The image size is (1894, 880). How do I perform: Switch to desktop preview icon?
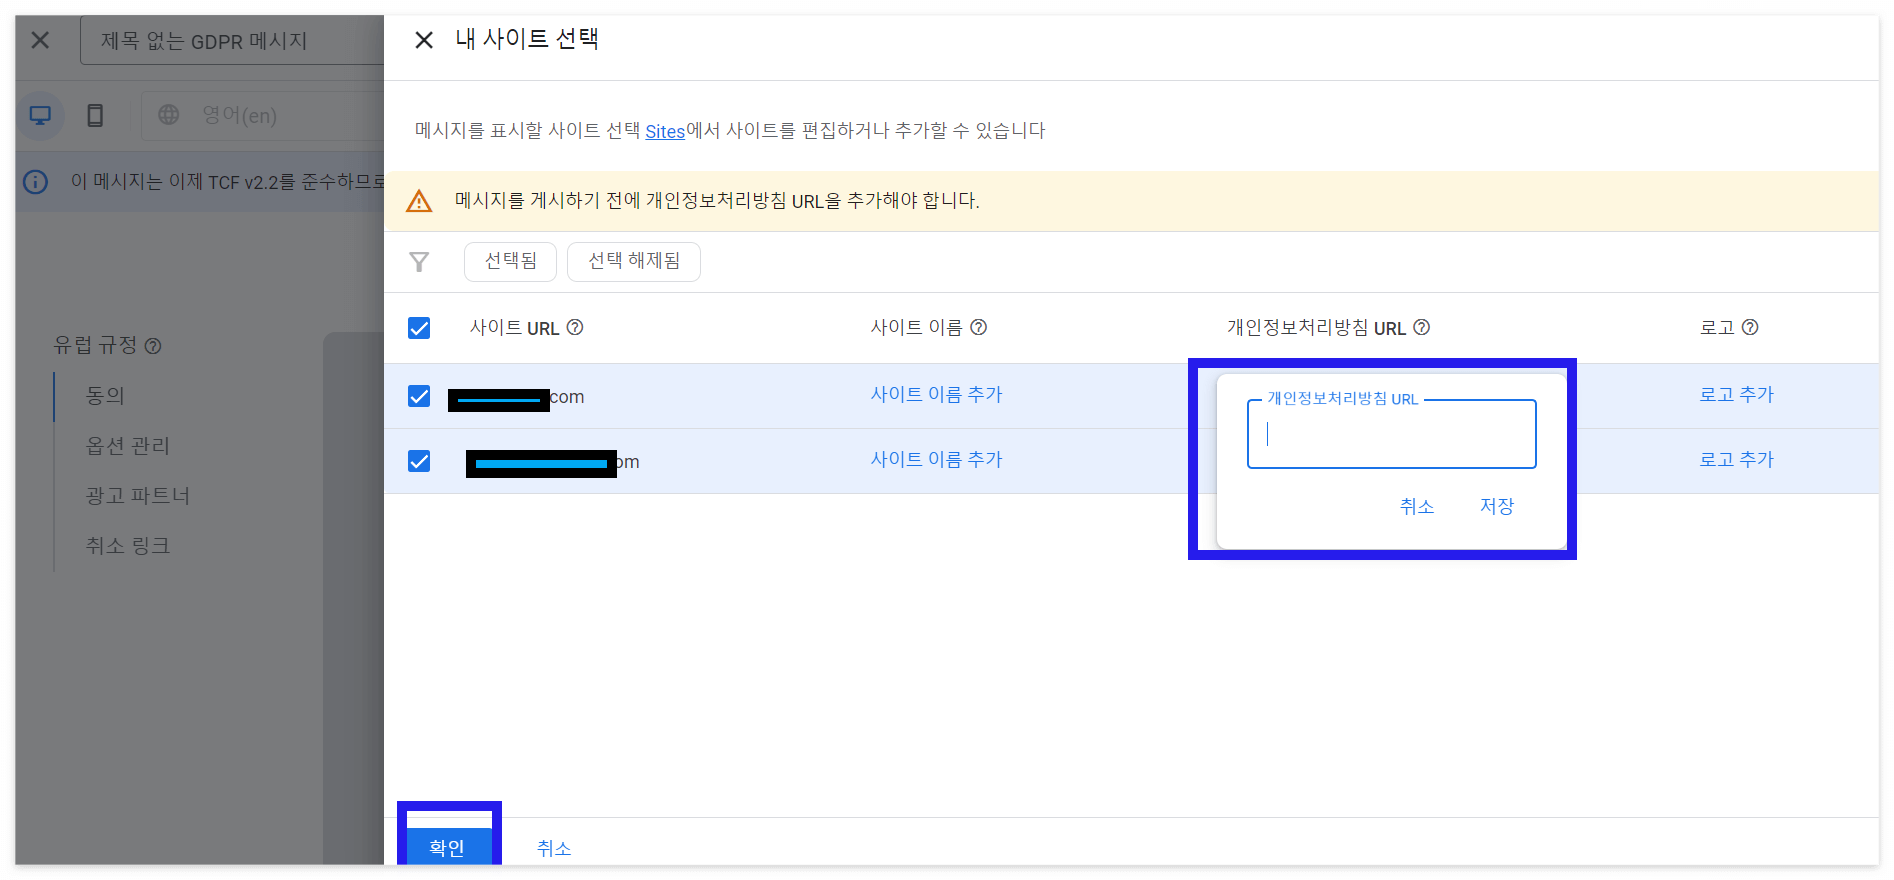click(40, 115)
